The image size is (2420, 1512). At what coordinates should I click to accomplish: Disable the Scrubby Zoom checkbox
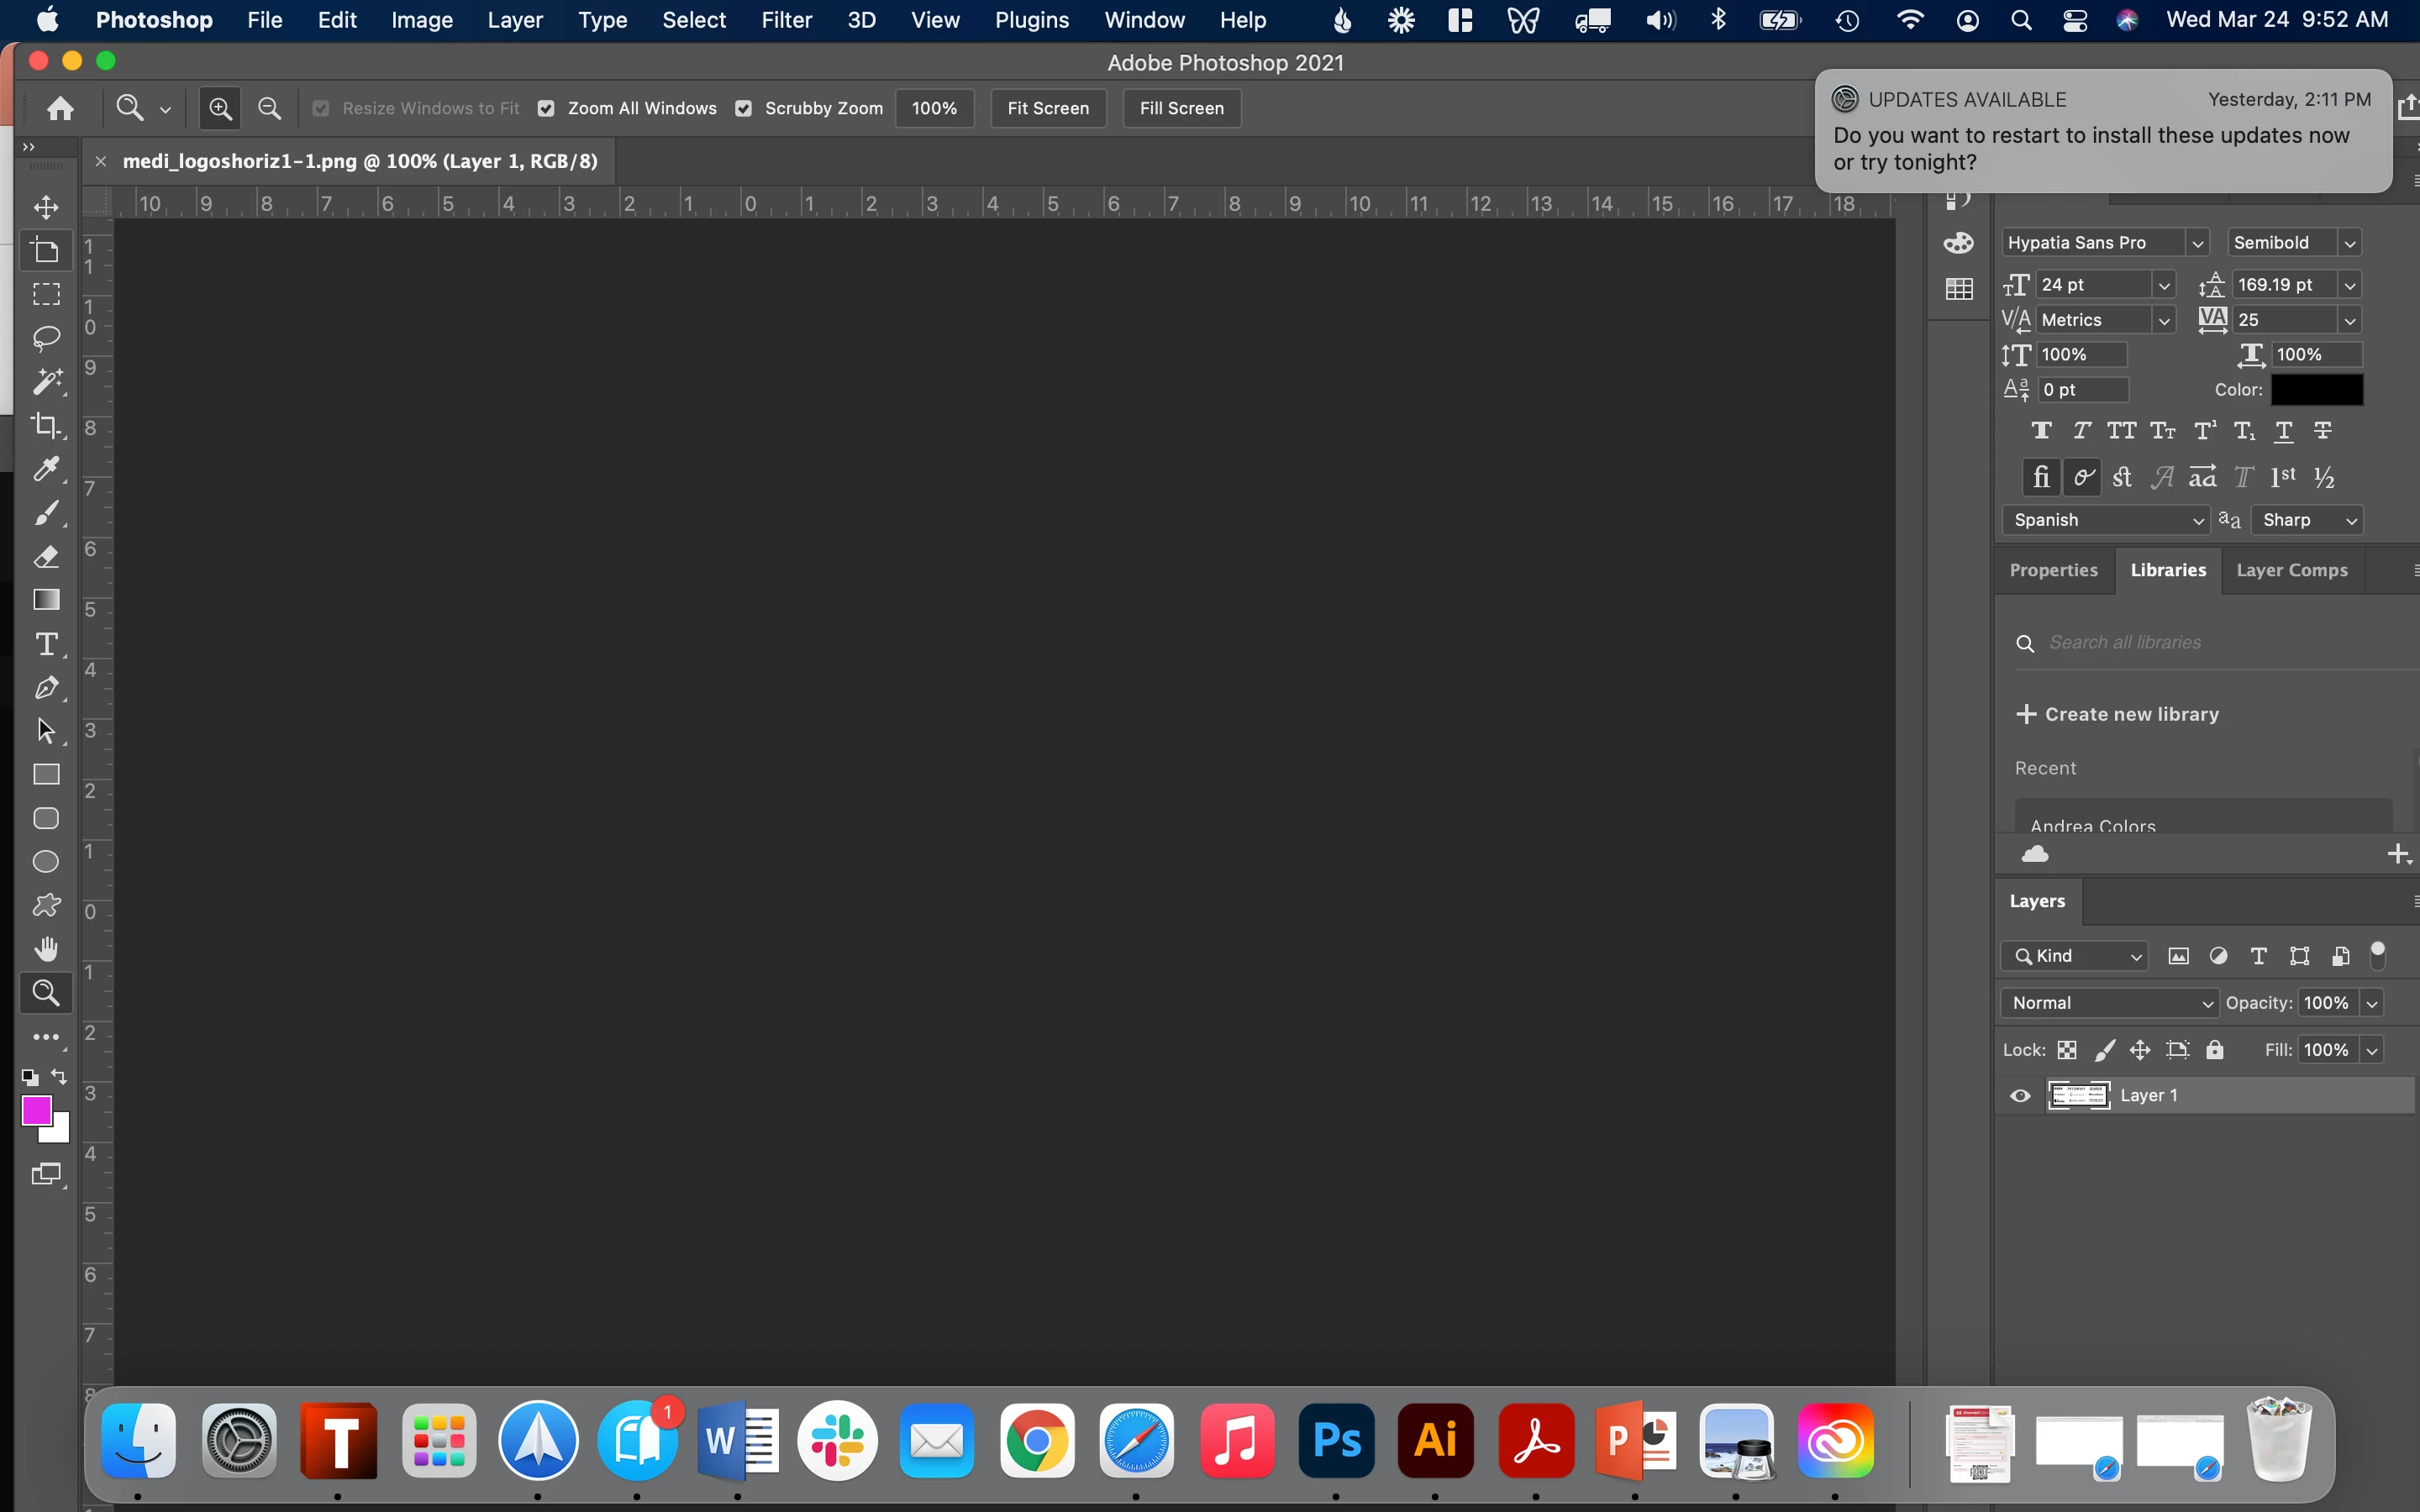[x=743, y=109]
